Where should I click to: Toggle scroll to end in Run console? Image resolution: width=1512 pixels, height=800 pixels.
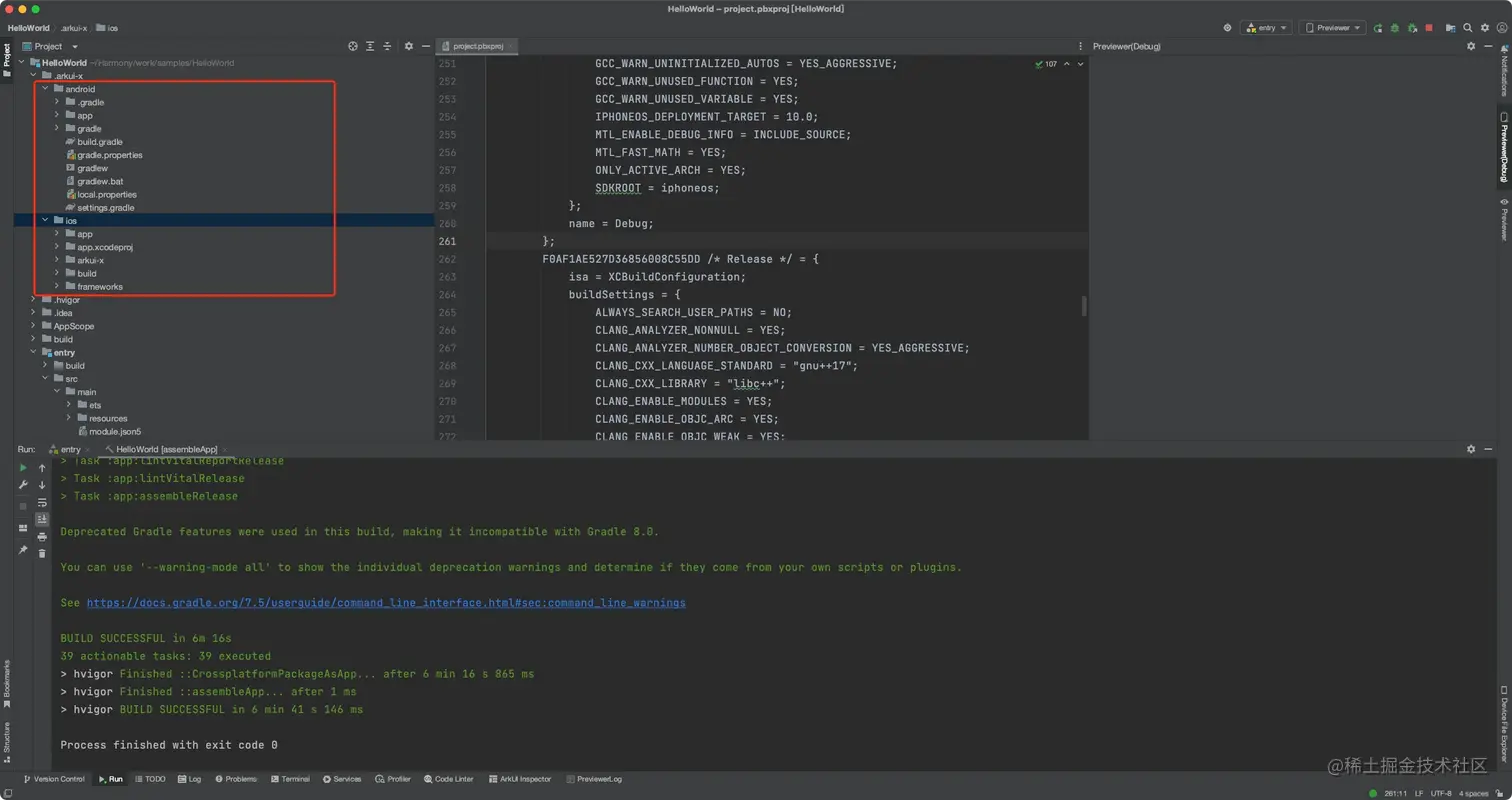click(42, 519)
